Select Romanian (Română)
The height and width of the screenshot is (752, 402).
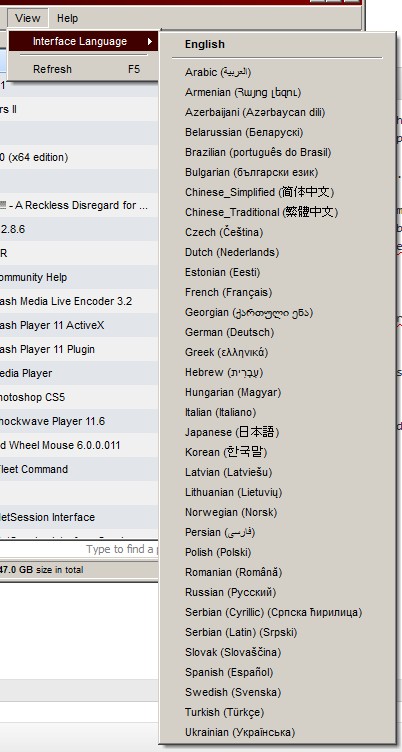coord(277,572)
